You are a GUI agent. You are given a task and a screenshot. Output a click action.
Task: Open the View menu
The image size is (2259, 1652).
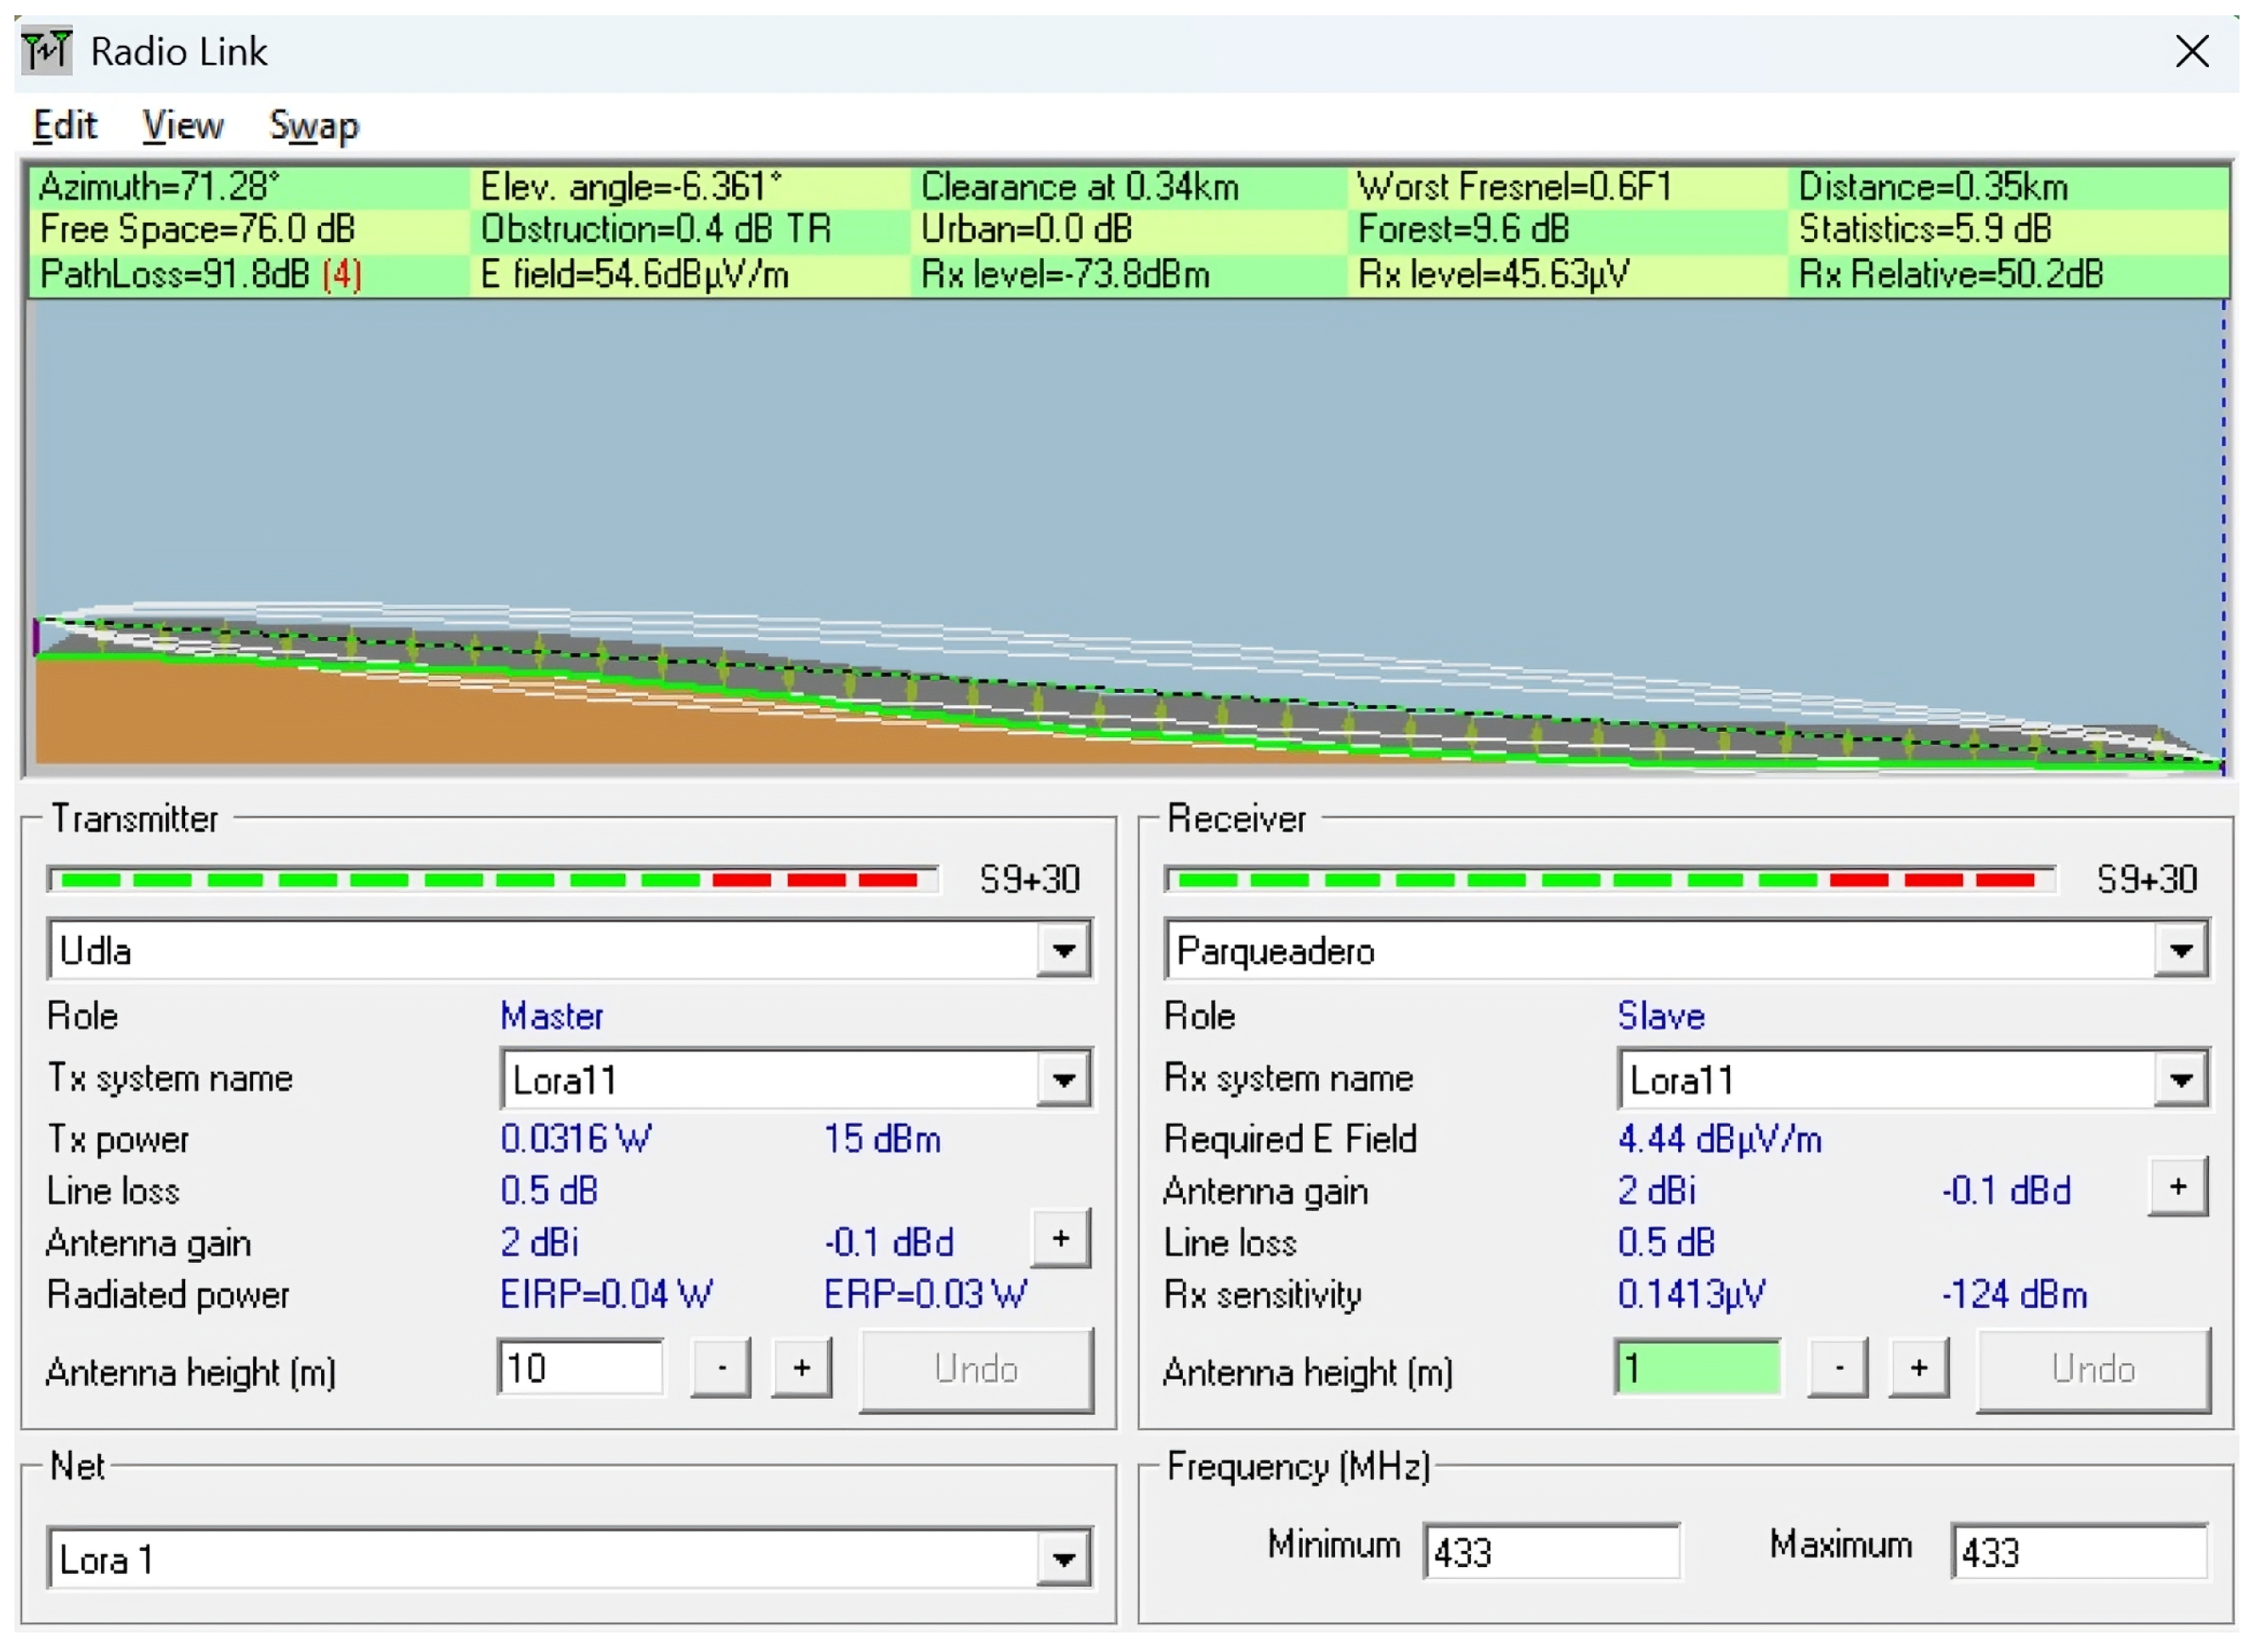[x=182, y=126]
